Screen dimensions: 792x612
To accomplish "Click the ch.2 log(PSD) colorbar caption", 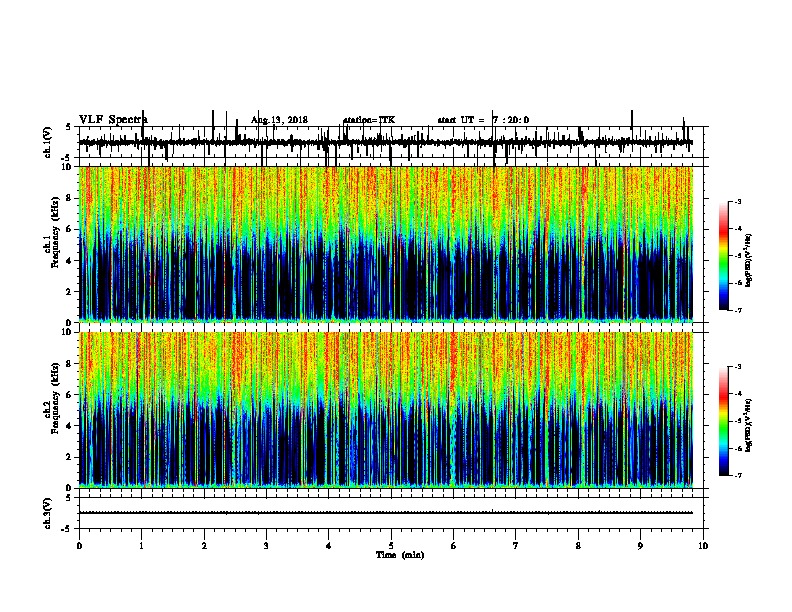I will 749,425.
